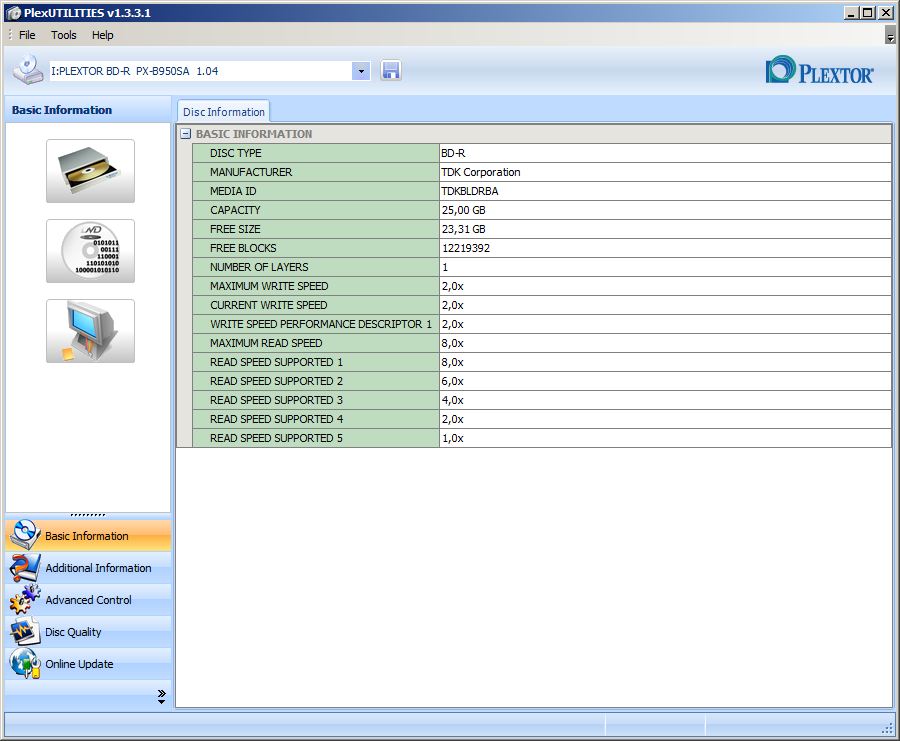
Task: Click the navigation pane splitter grip dots
Action: (88, 515)
